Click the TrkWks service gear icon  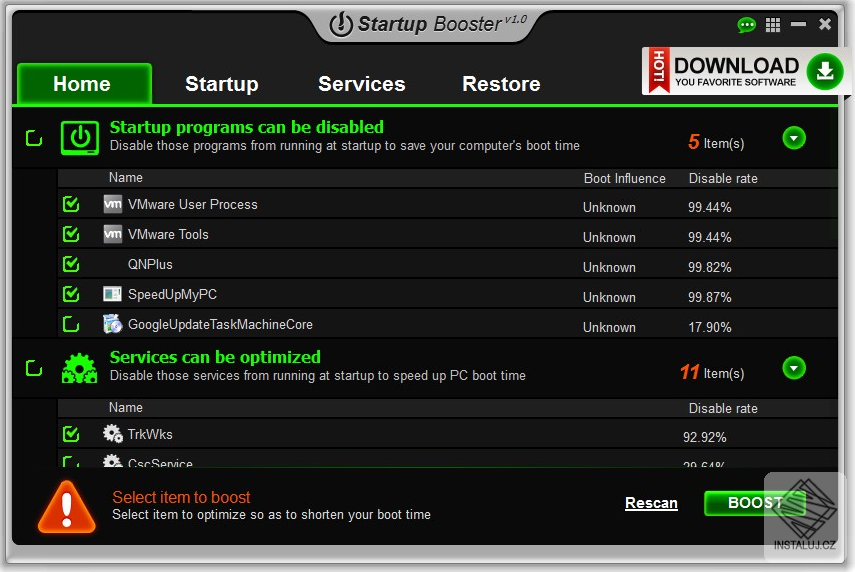click(x=112, y=434)
